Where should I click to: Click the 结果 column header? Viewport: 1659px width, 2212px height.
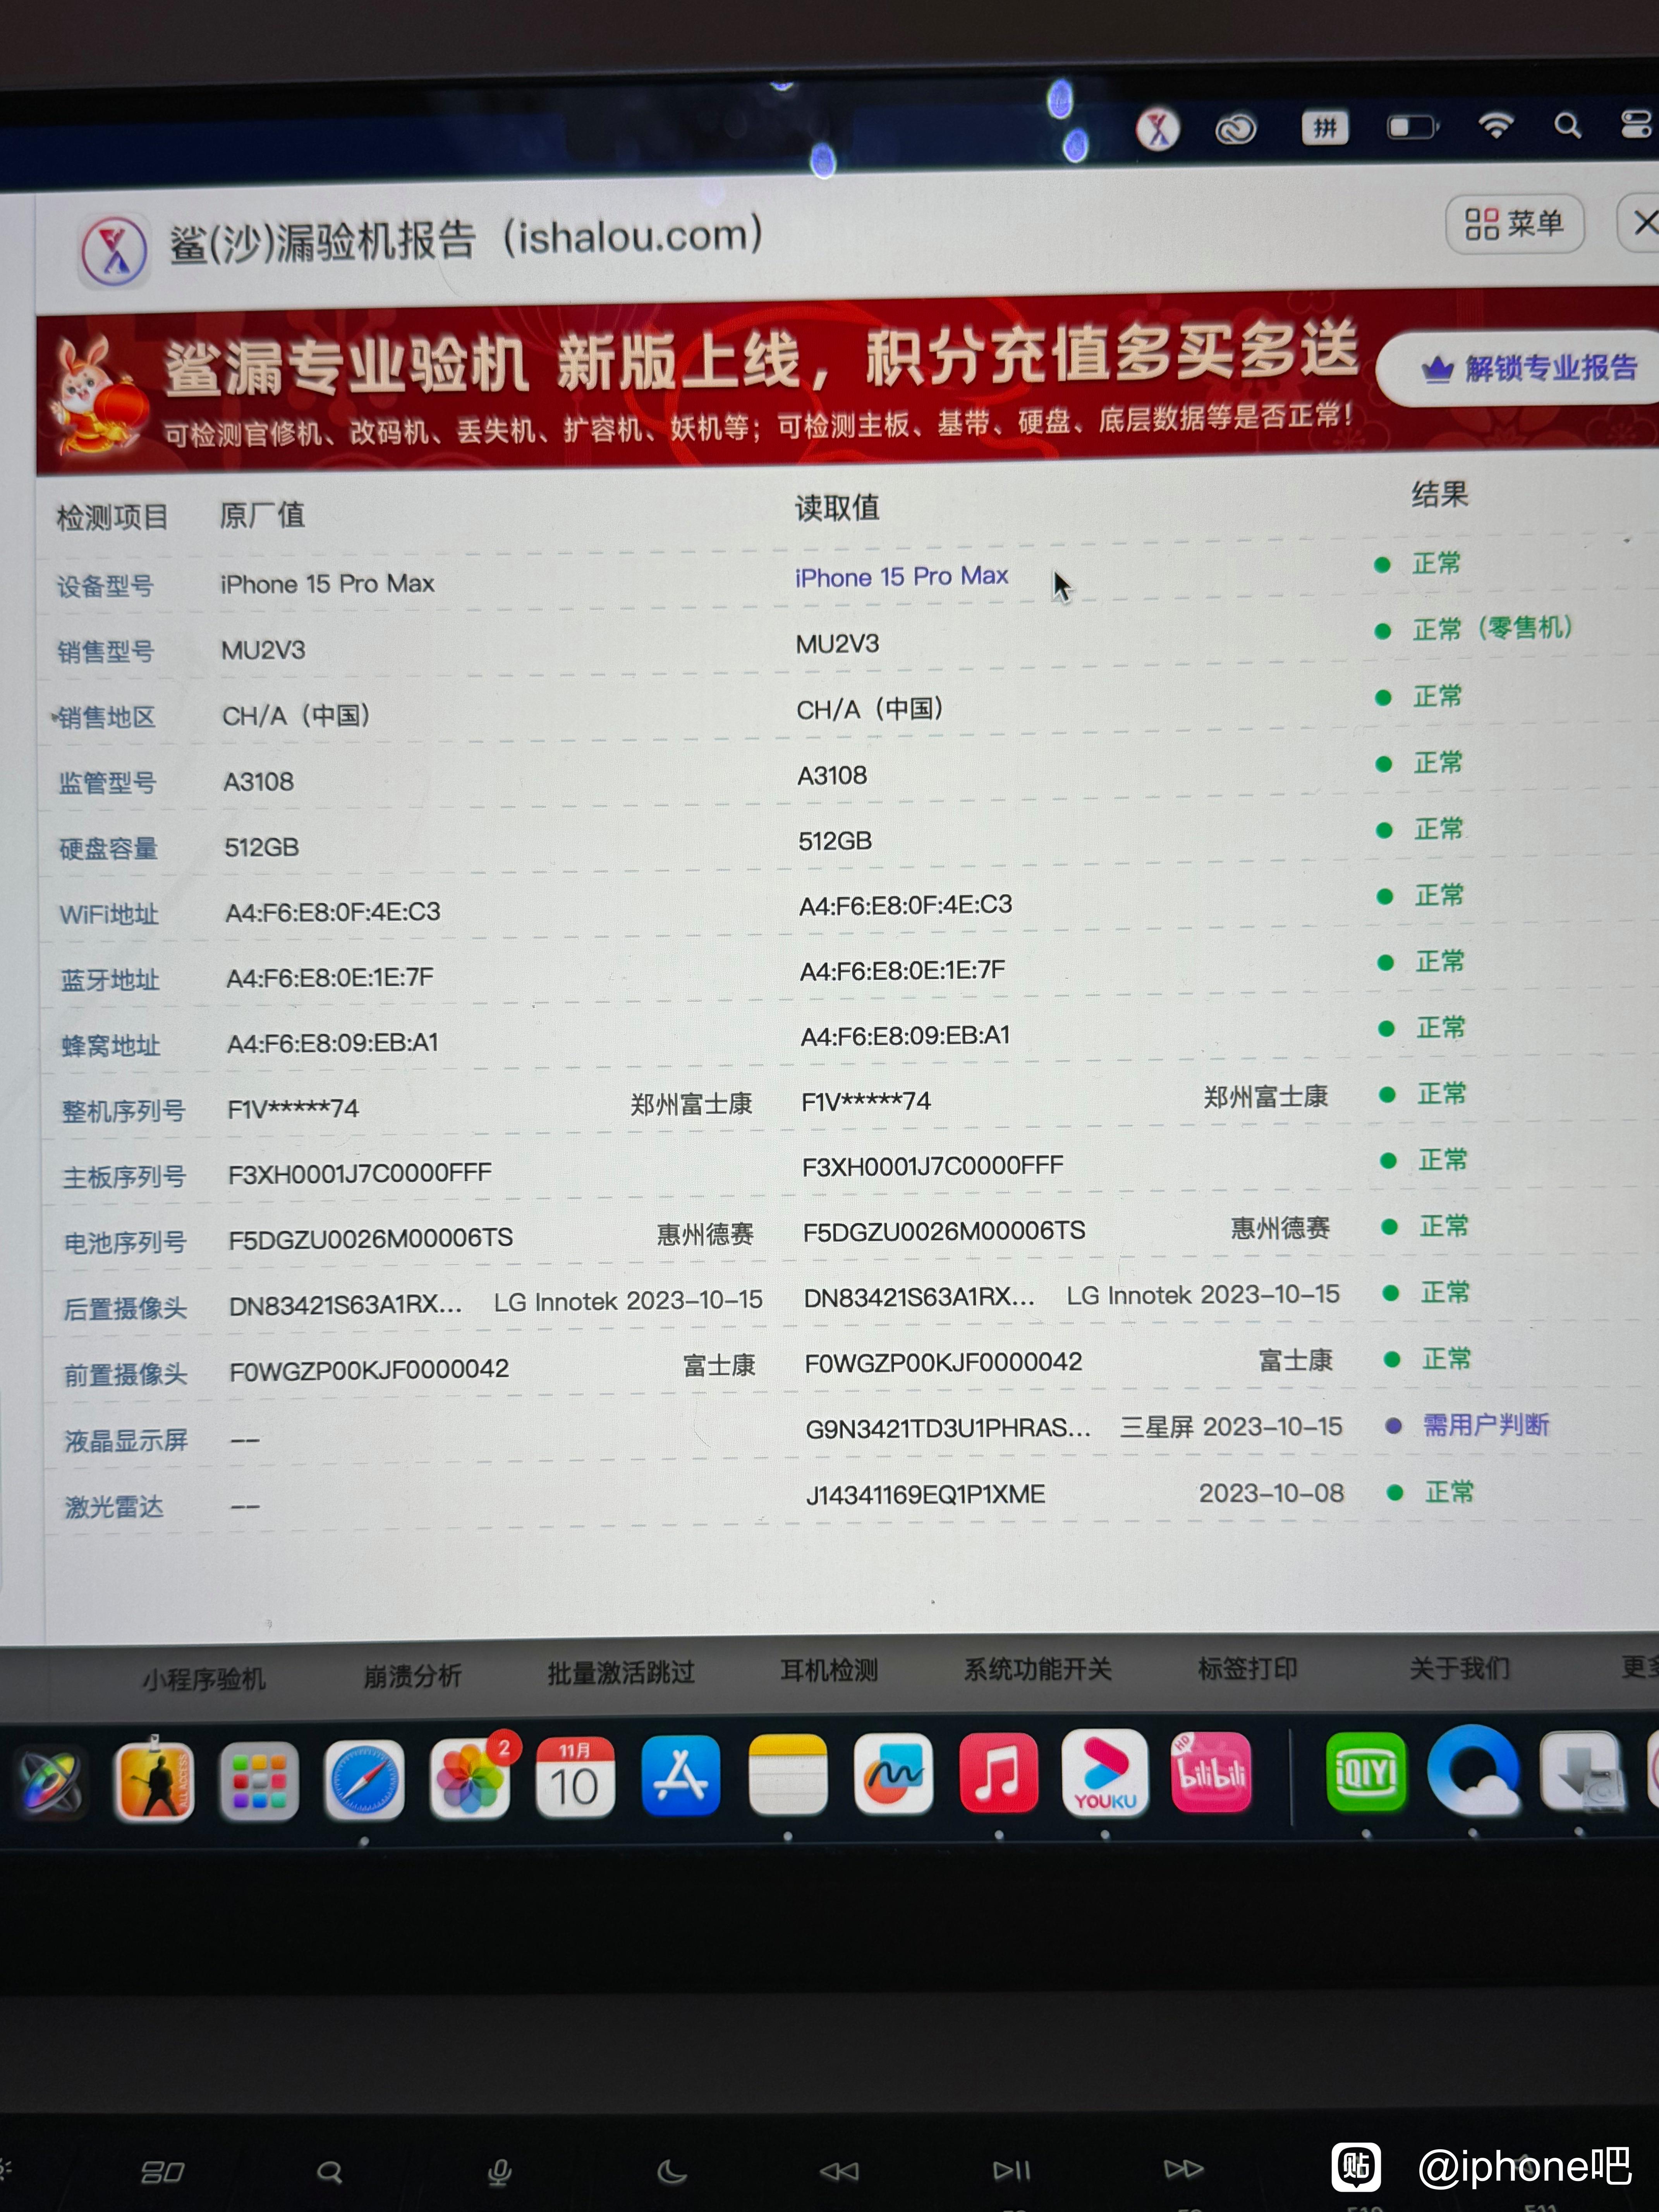tap(1440, 494)
